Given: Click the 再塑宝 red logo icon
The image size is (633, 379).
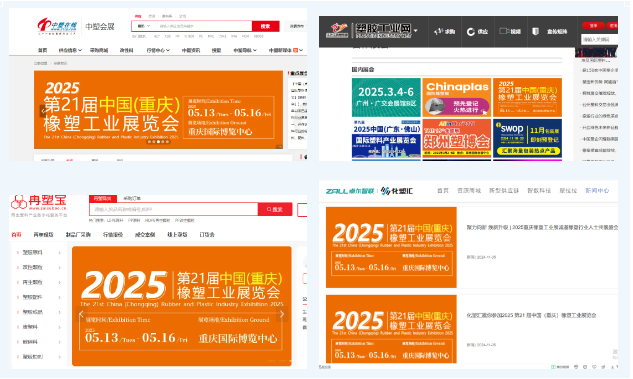Looking at the screenshot, I should pyautogui.click(x=18, y=202).
